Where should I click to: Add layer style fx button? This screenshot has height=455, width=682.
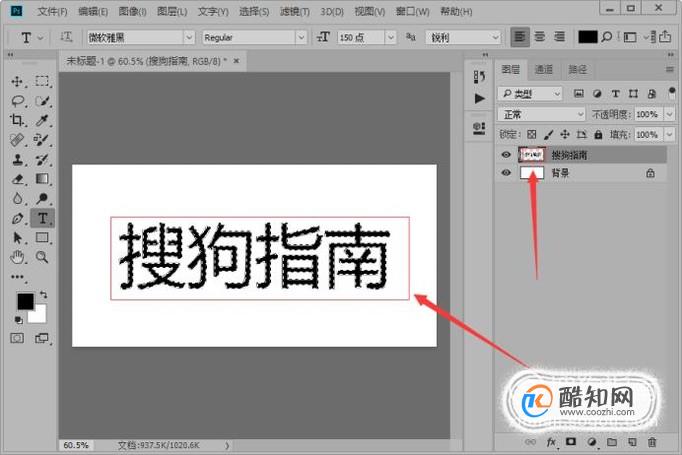(x=551, y=442)
